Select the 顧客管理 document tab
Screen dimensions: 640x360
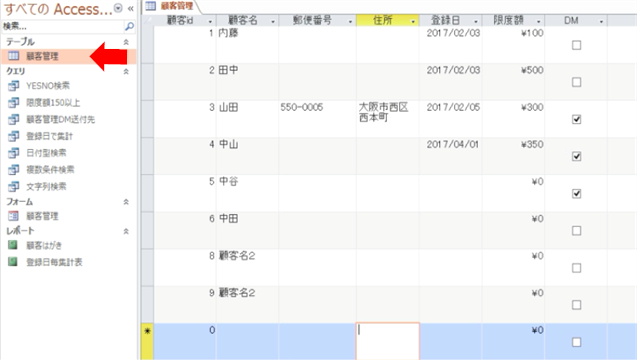pos(171,6)
